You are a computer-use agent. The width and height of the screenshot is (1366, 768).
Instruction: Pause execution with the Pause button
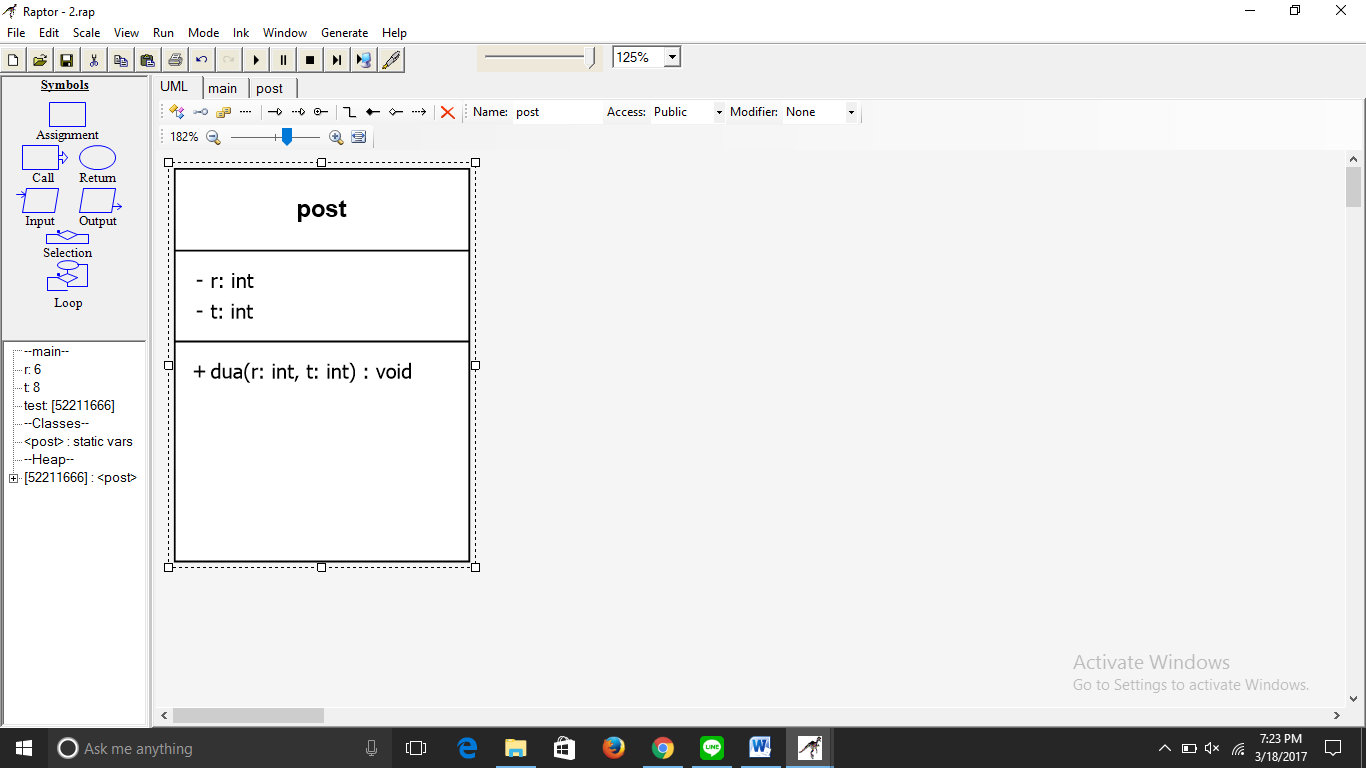click(283, 60)
